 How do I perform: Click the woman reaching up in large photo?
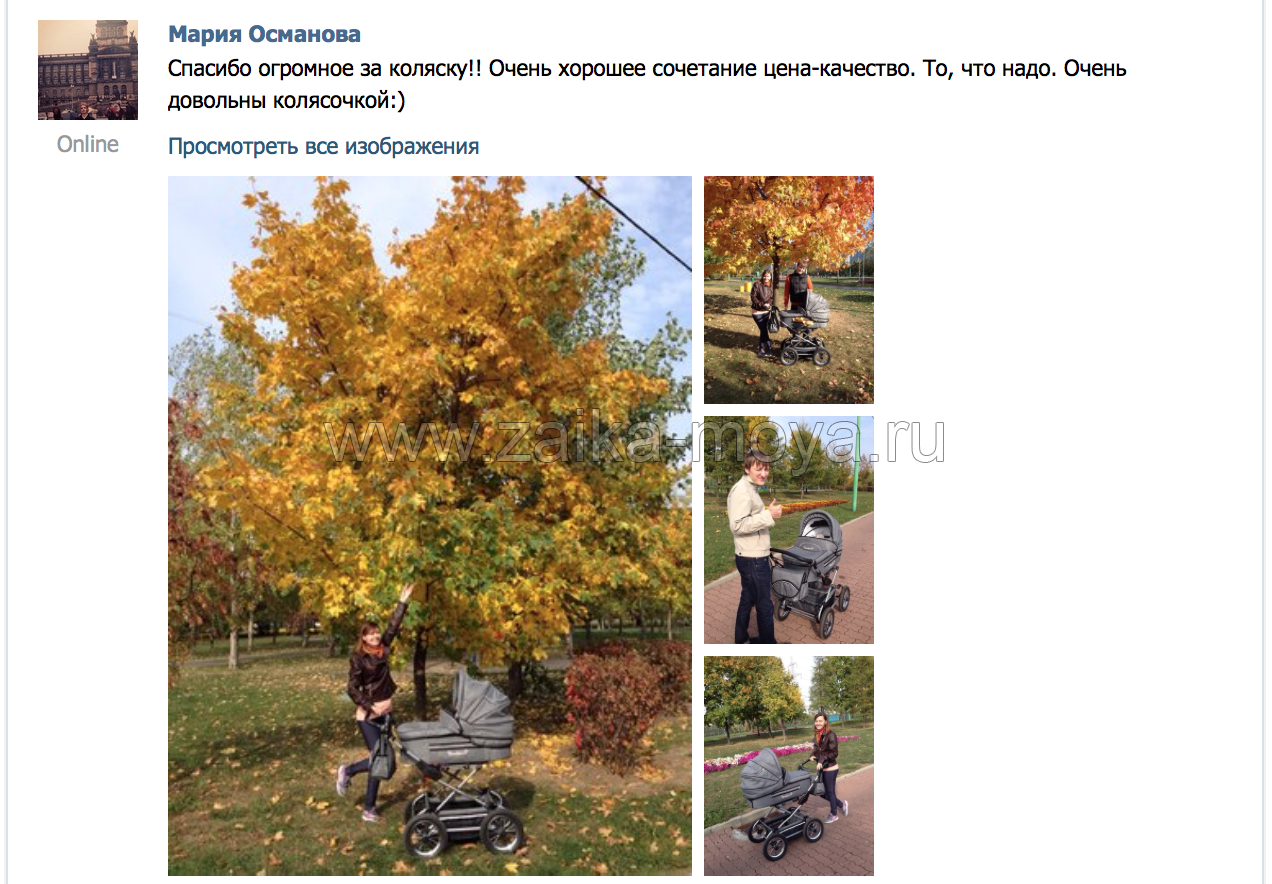coord(372,700)
